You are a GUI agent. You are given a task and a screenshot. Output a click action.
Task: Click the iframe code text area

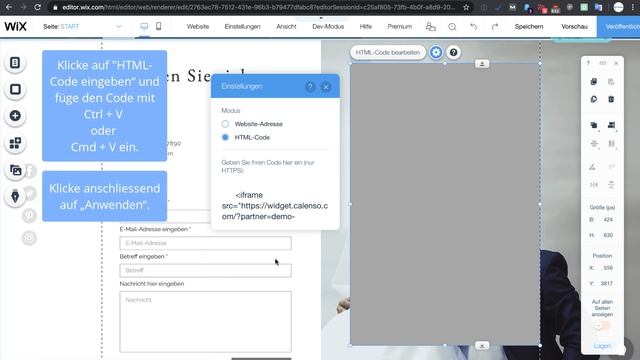pos(275,206)
